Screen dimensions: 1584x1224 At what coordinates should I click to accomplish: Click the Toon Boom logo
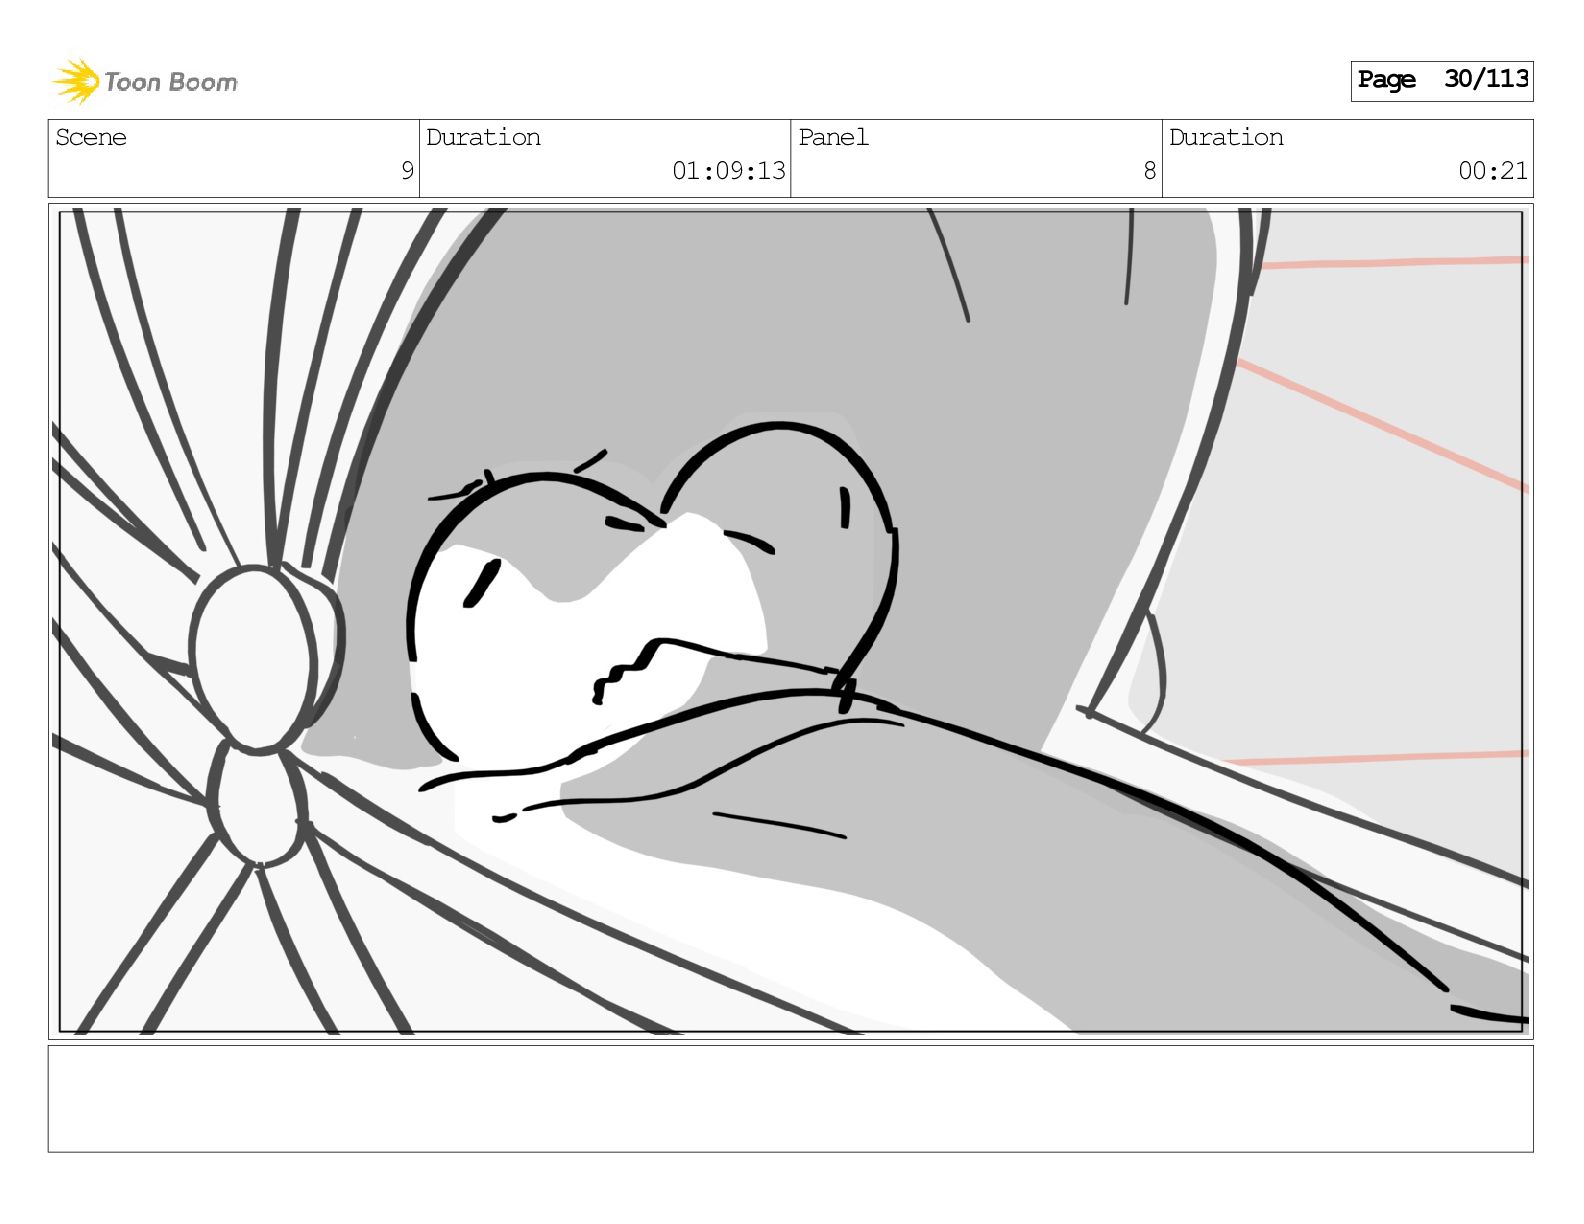(x=145, y=81)
